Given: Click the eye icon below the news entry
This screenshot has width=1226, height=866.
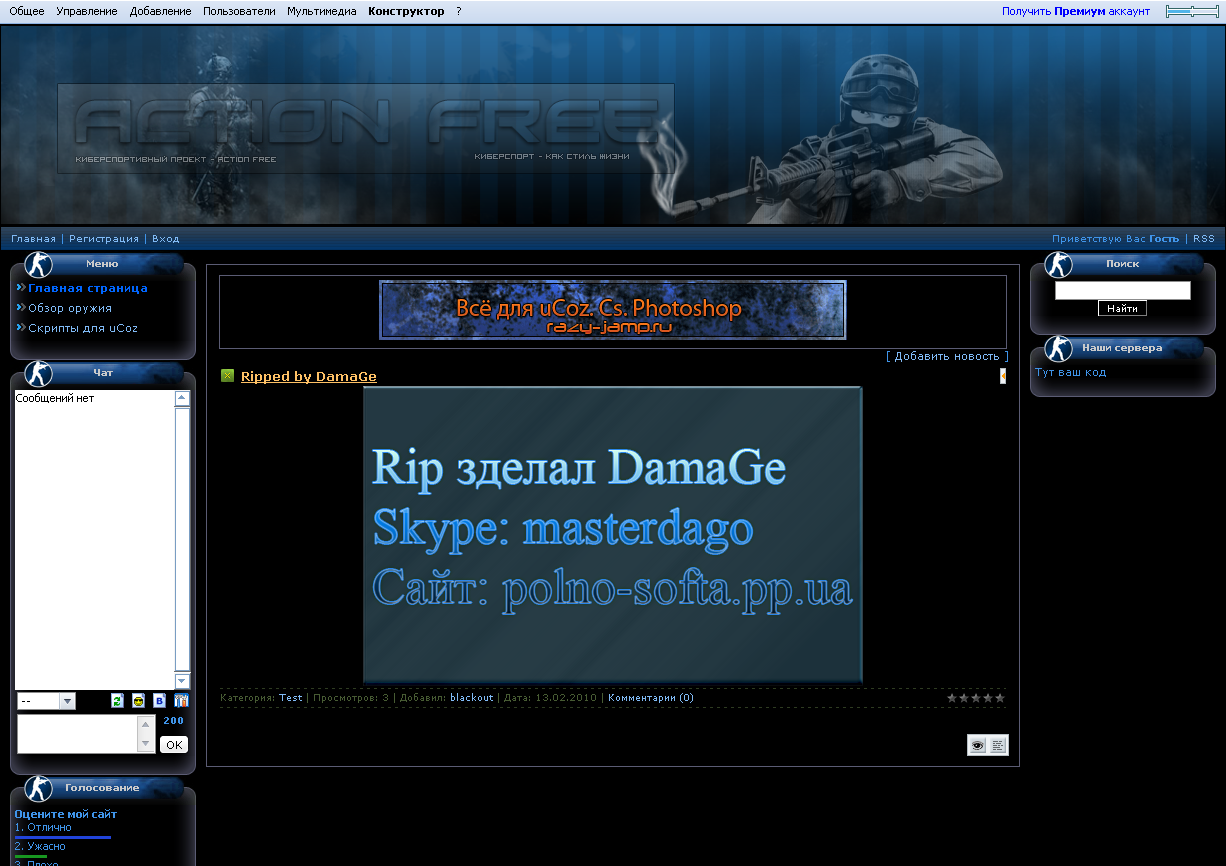Looking at the screenshot, I should pyautogui.click(x=977, y=745).
